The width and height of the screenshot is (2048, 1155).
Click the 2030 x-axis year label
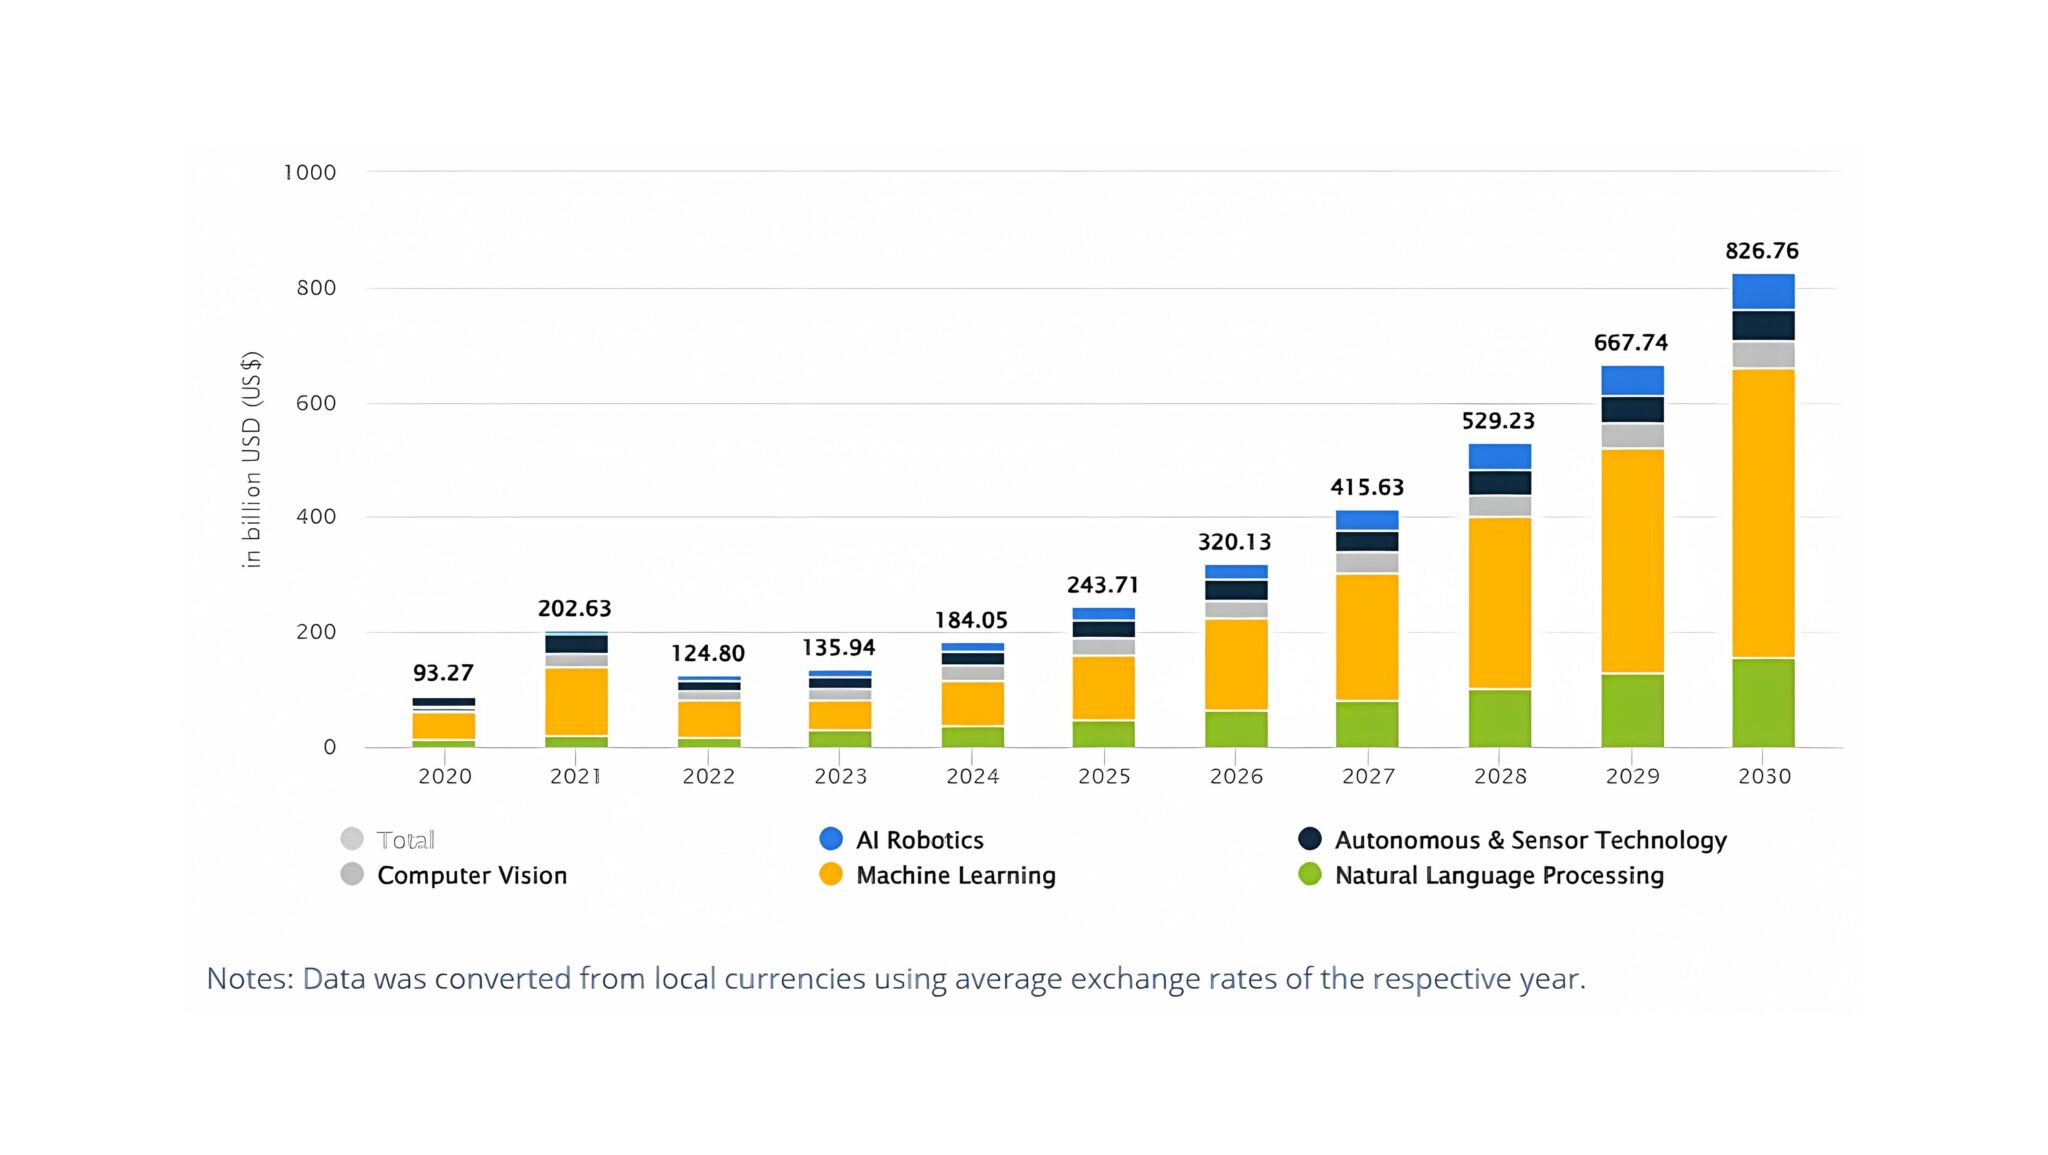tap(1764, 776)
